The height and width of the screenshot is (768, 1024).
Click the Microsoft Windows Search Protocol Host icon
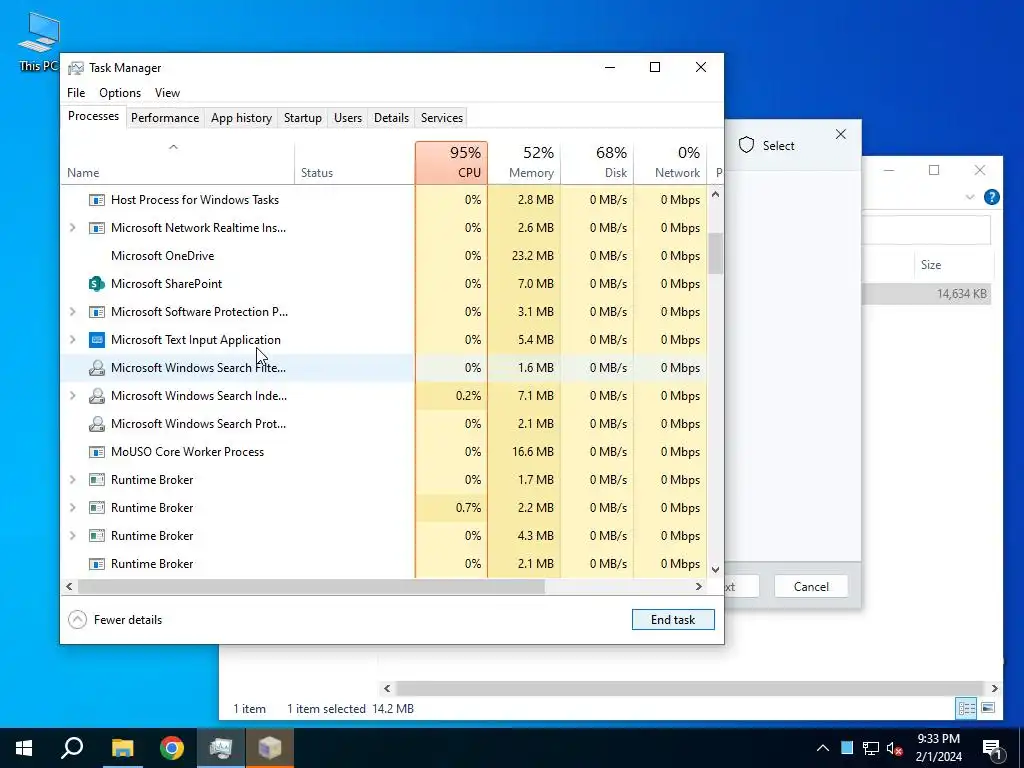(97, 424)
